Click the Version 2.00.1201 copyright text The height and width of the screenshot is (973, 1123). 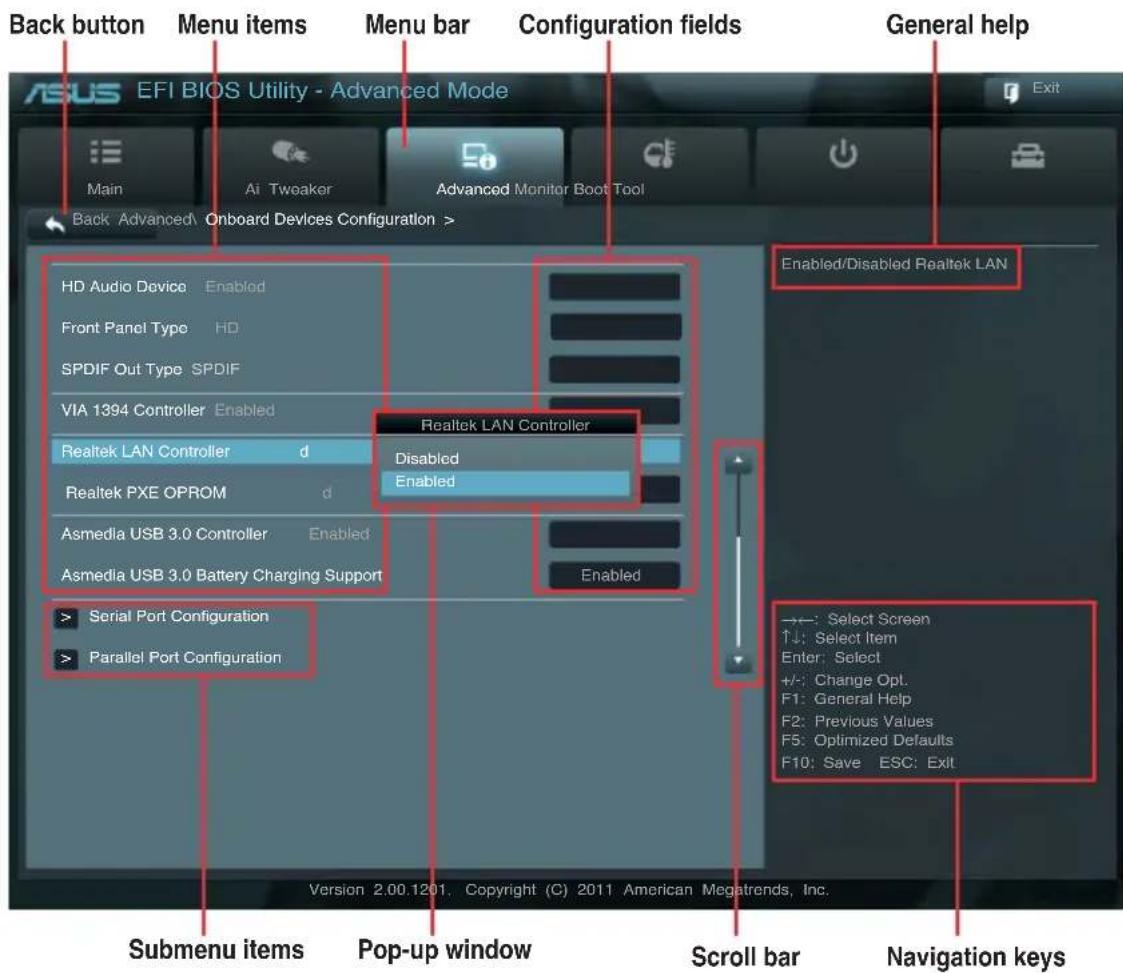(569, 890)
